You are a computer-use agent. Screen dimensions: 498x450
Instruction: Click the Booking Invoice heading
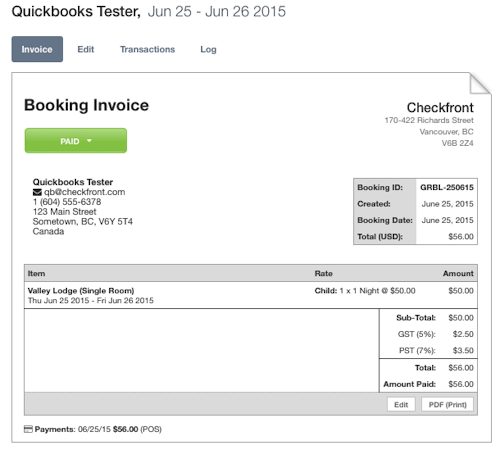point(86,105)
